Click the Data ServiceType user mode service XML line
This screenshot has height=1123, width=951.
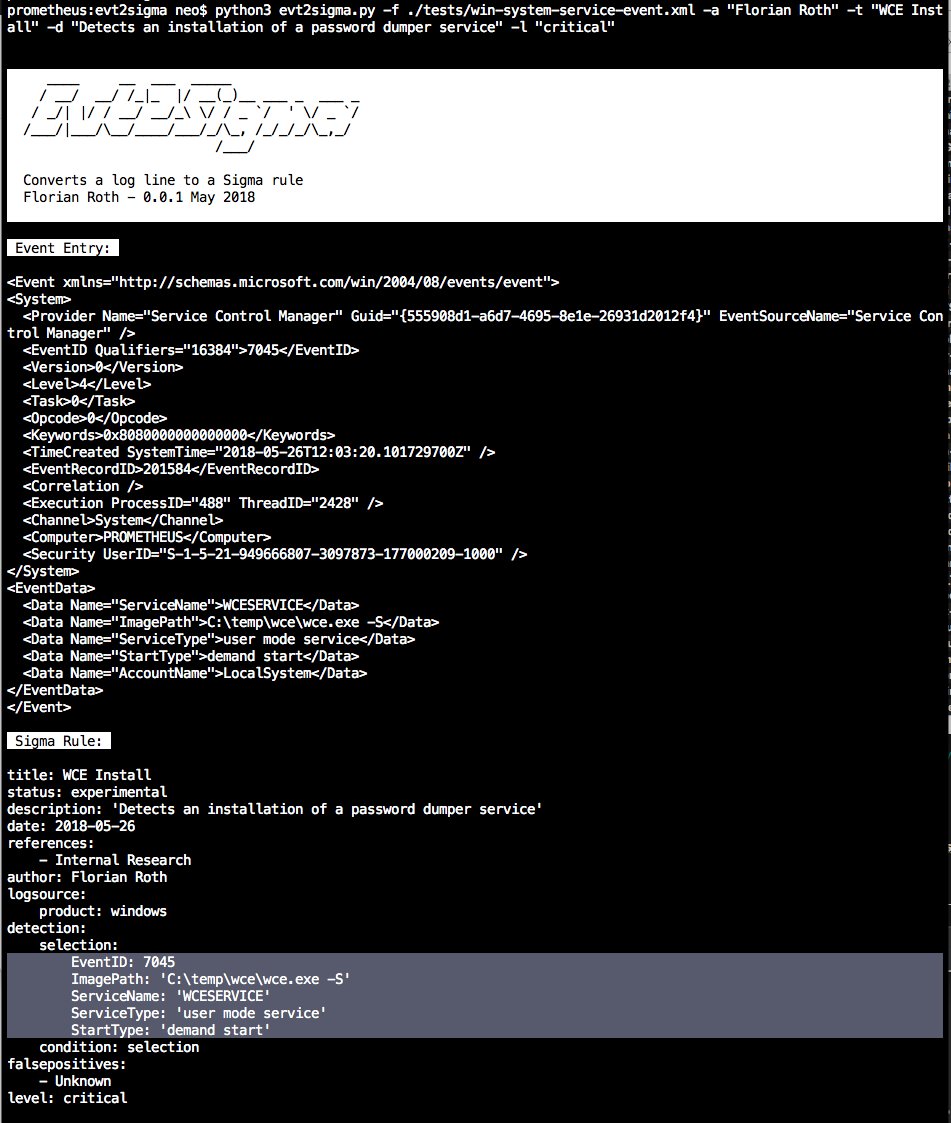click(218, 639)
